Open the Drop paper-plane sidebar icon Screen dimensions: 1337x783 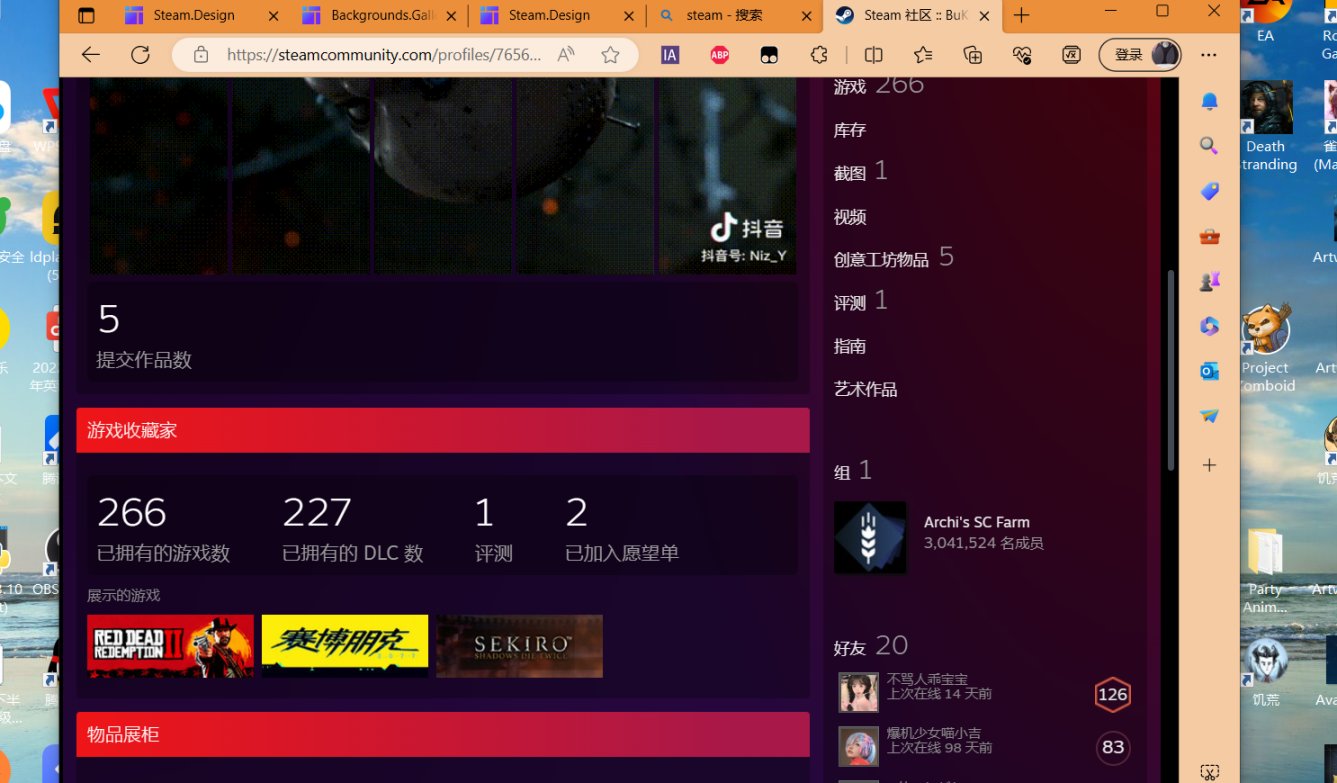[1209, 416]
